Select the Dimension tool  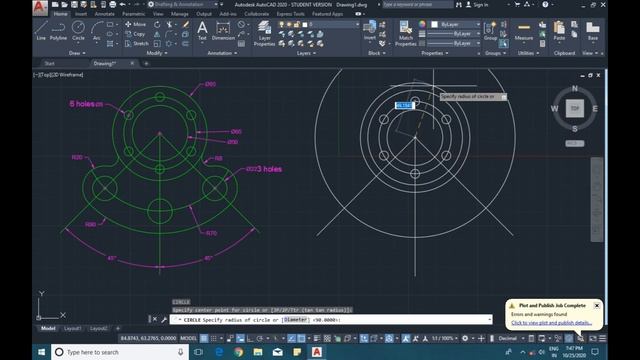(223, 31)
